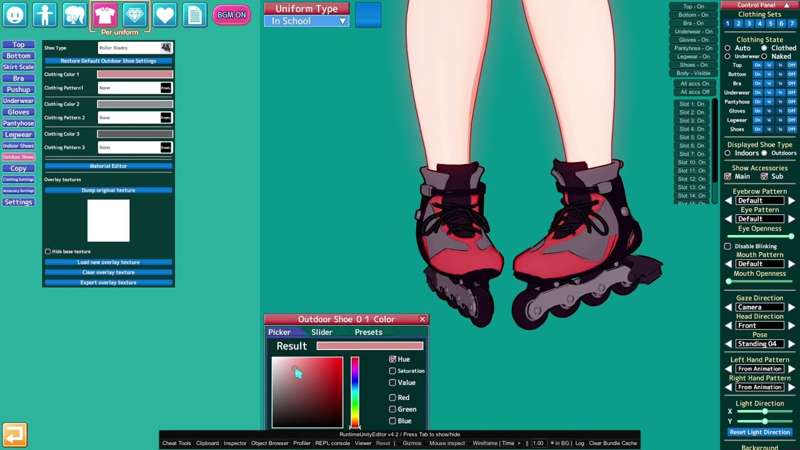This screenshot has height=450, width=800.
Task: Switch to the Slider tab
Action: click(322, 332)
